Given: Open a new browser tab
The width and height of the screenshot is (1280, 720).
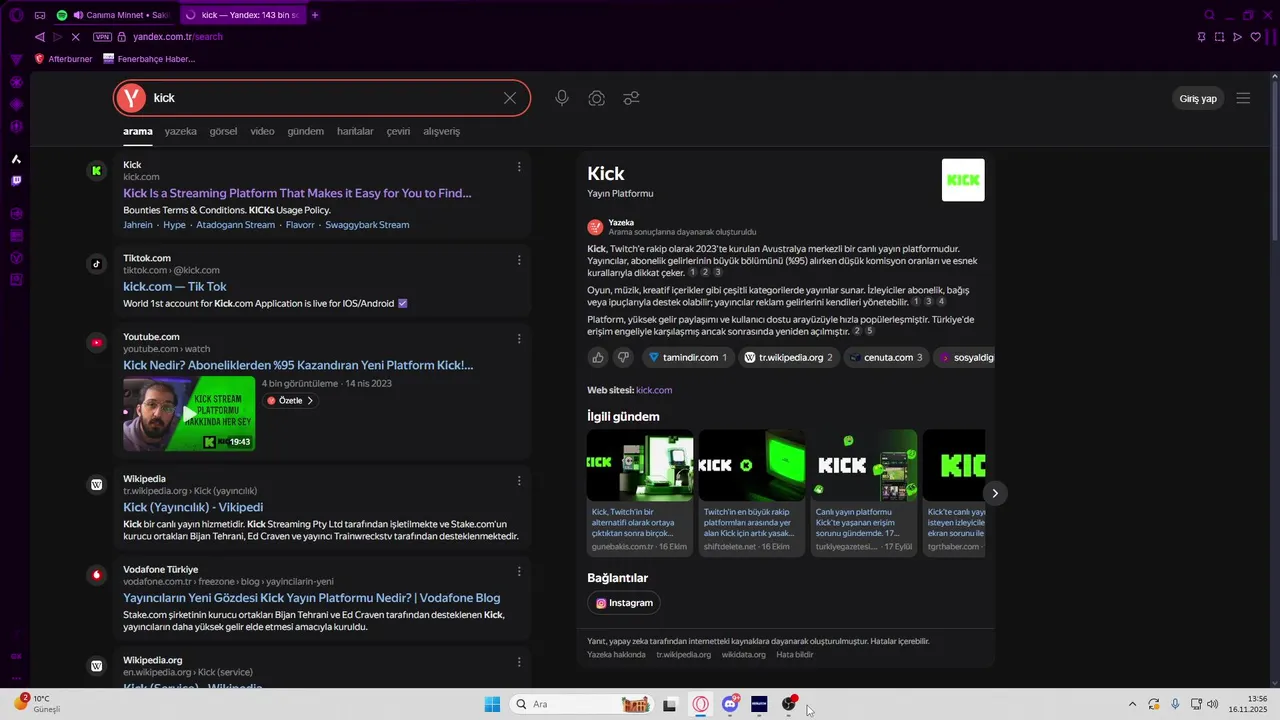Looking at the screenshot, I should [x=315, y=15].
